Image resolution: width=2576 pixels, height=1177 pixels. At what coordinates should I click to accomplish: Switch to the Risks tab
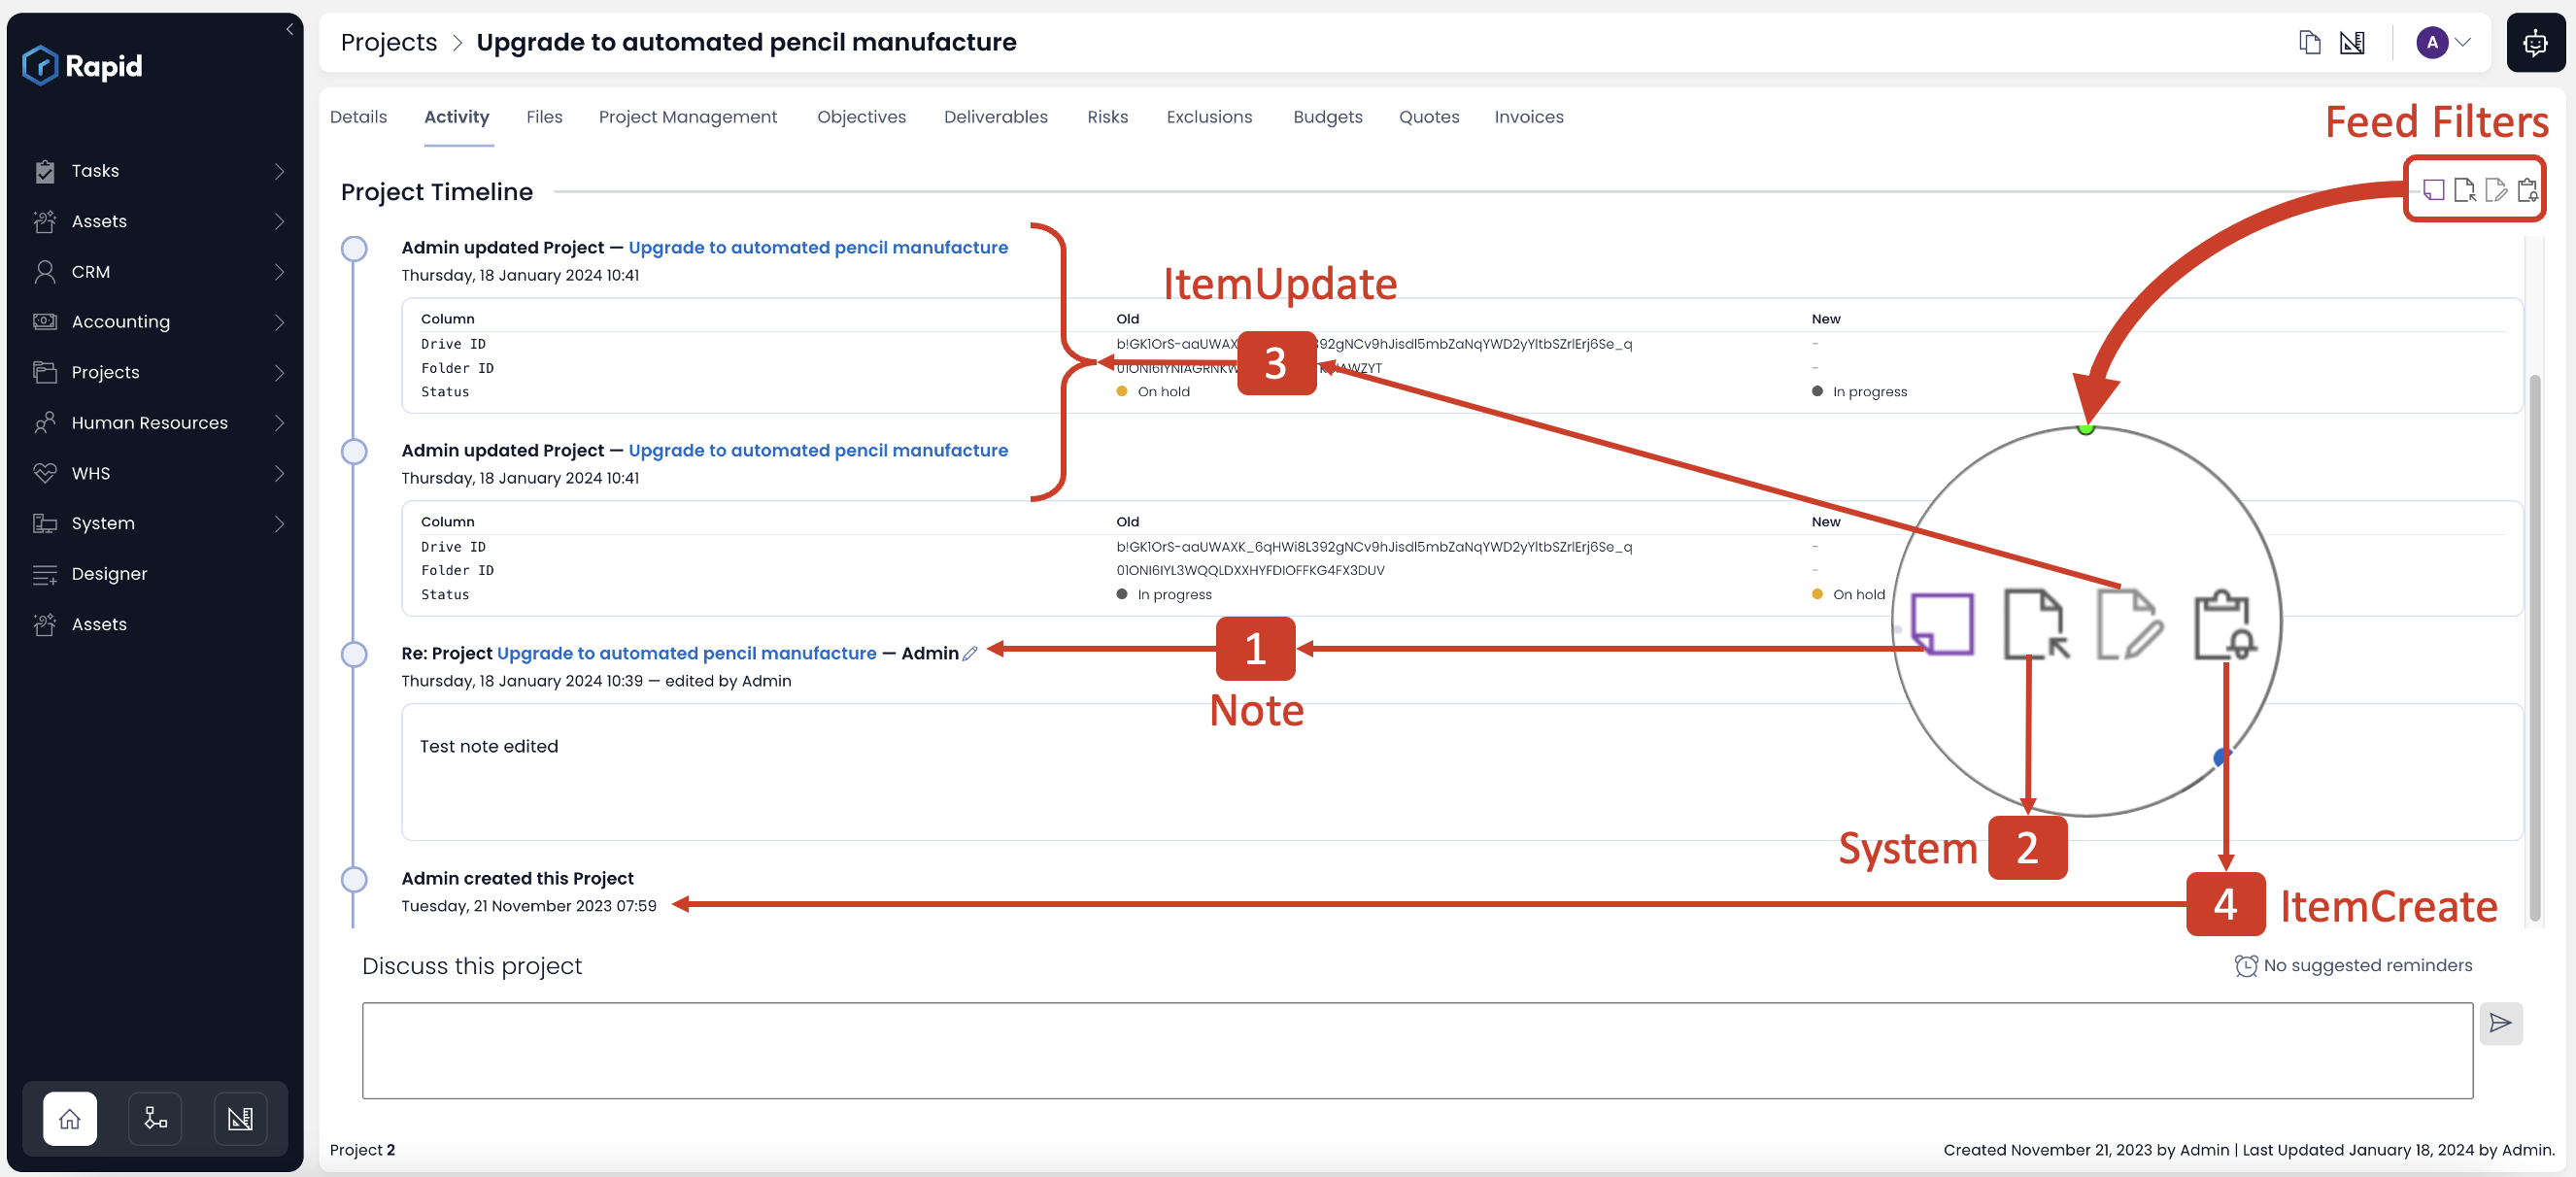tap(1105, 117)
